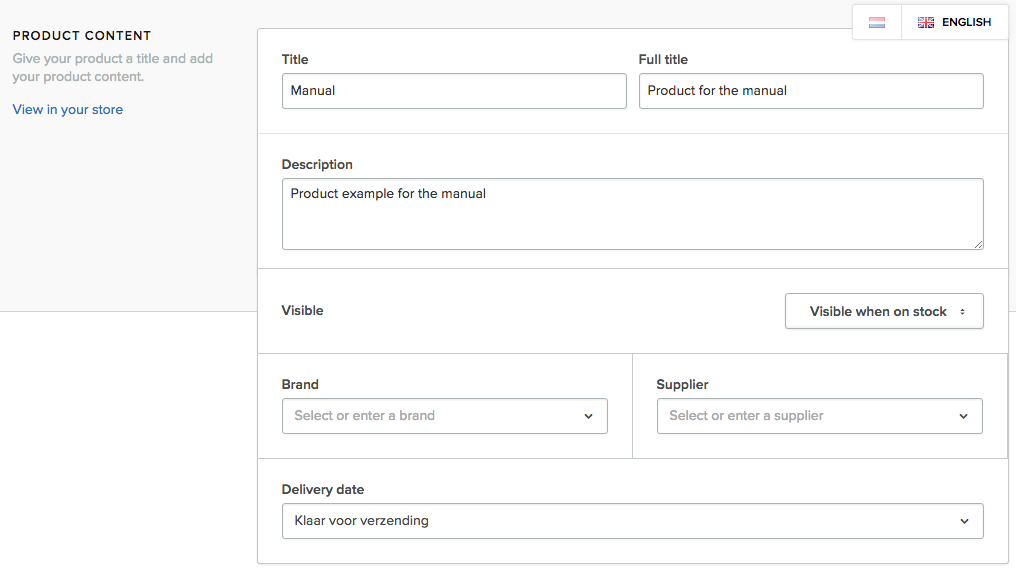Expand the 'Klaar voor verzending' delivery dropdown
The height and width of the screenshot is (568, 1016).
pos(632,521)
